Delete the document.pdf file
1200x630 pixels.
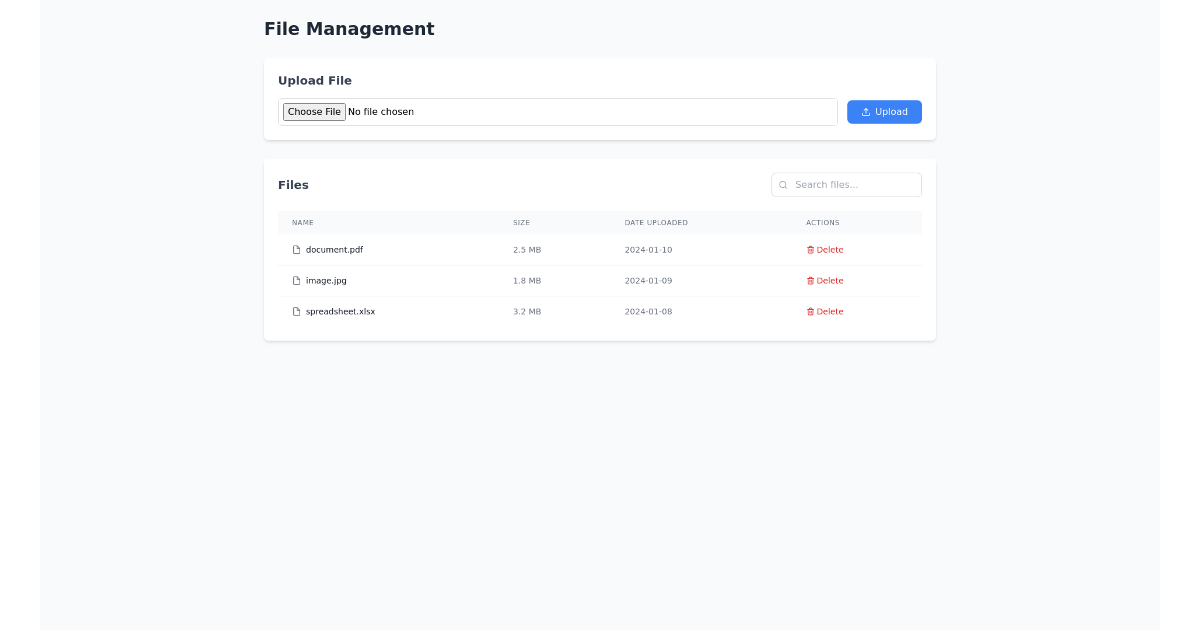tap(825, 249)
